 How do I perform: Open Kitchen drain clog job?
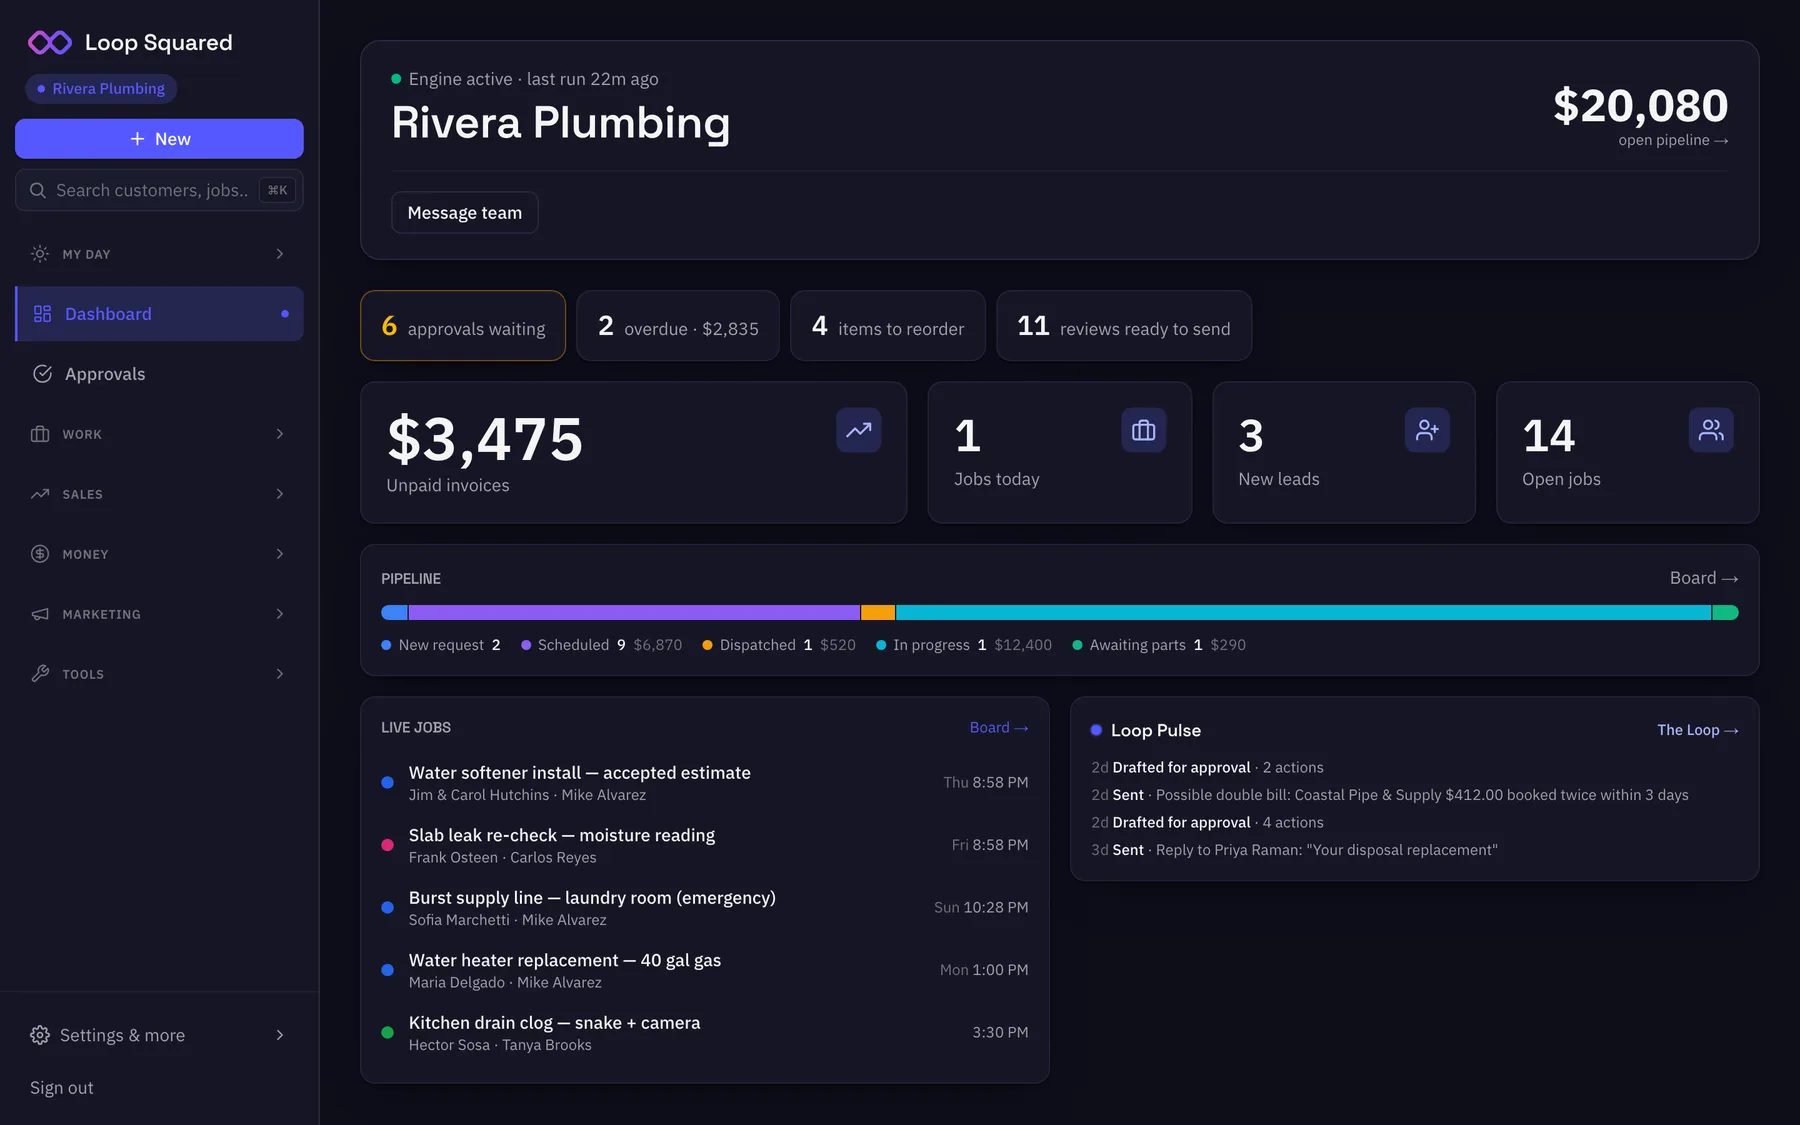pyautogui.click(x=705, y=1033)
